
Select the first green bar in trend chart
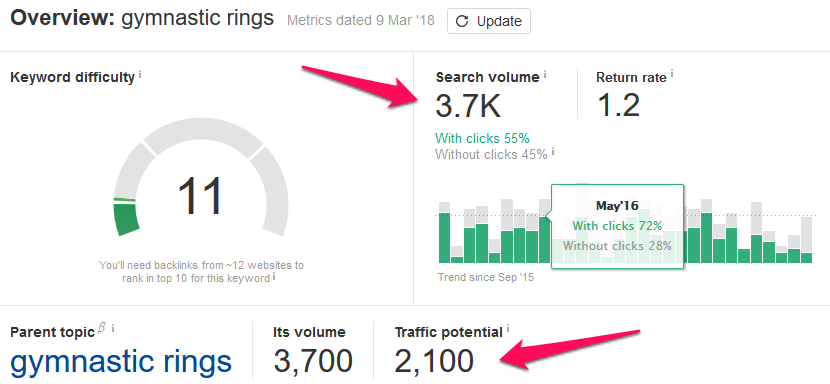pos(444,238)
